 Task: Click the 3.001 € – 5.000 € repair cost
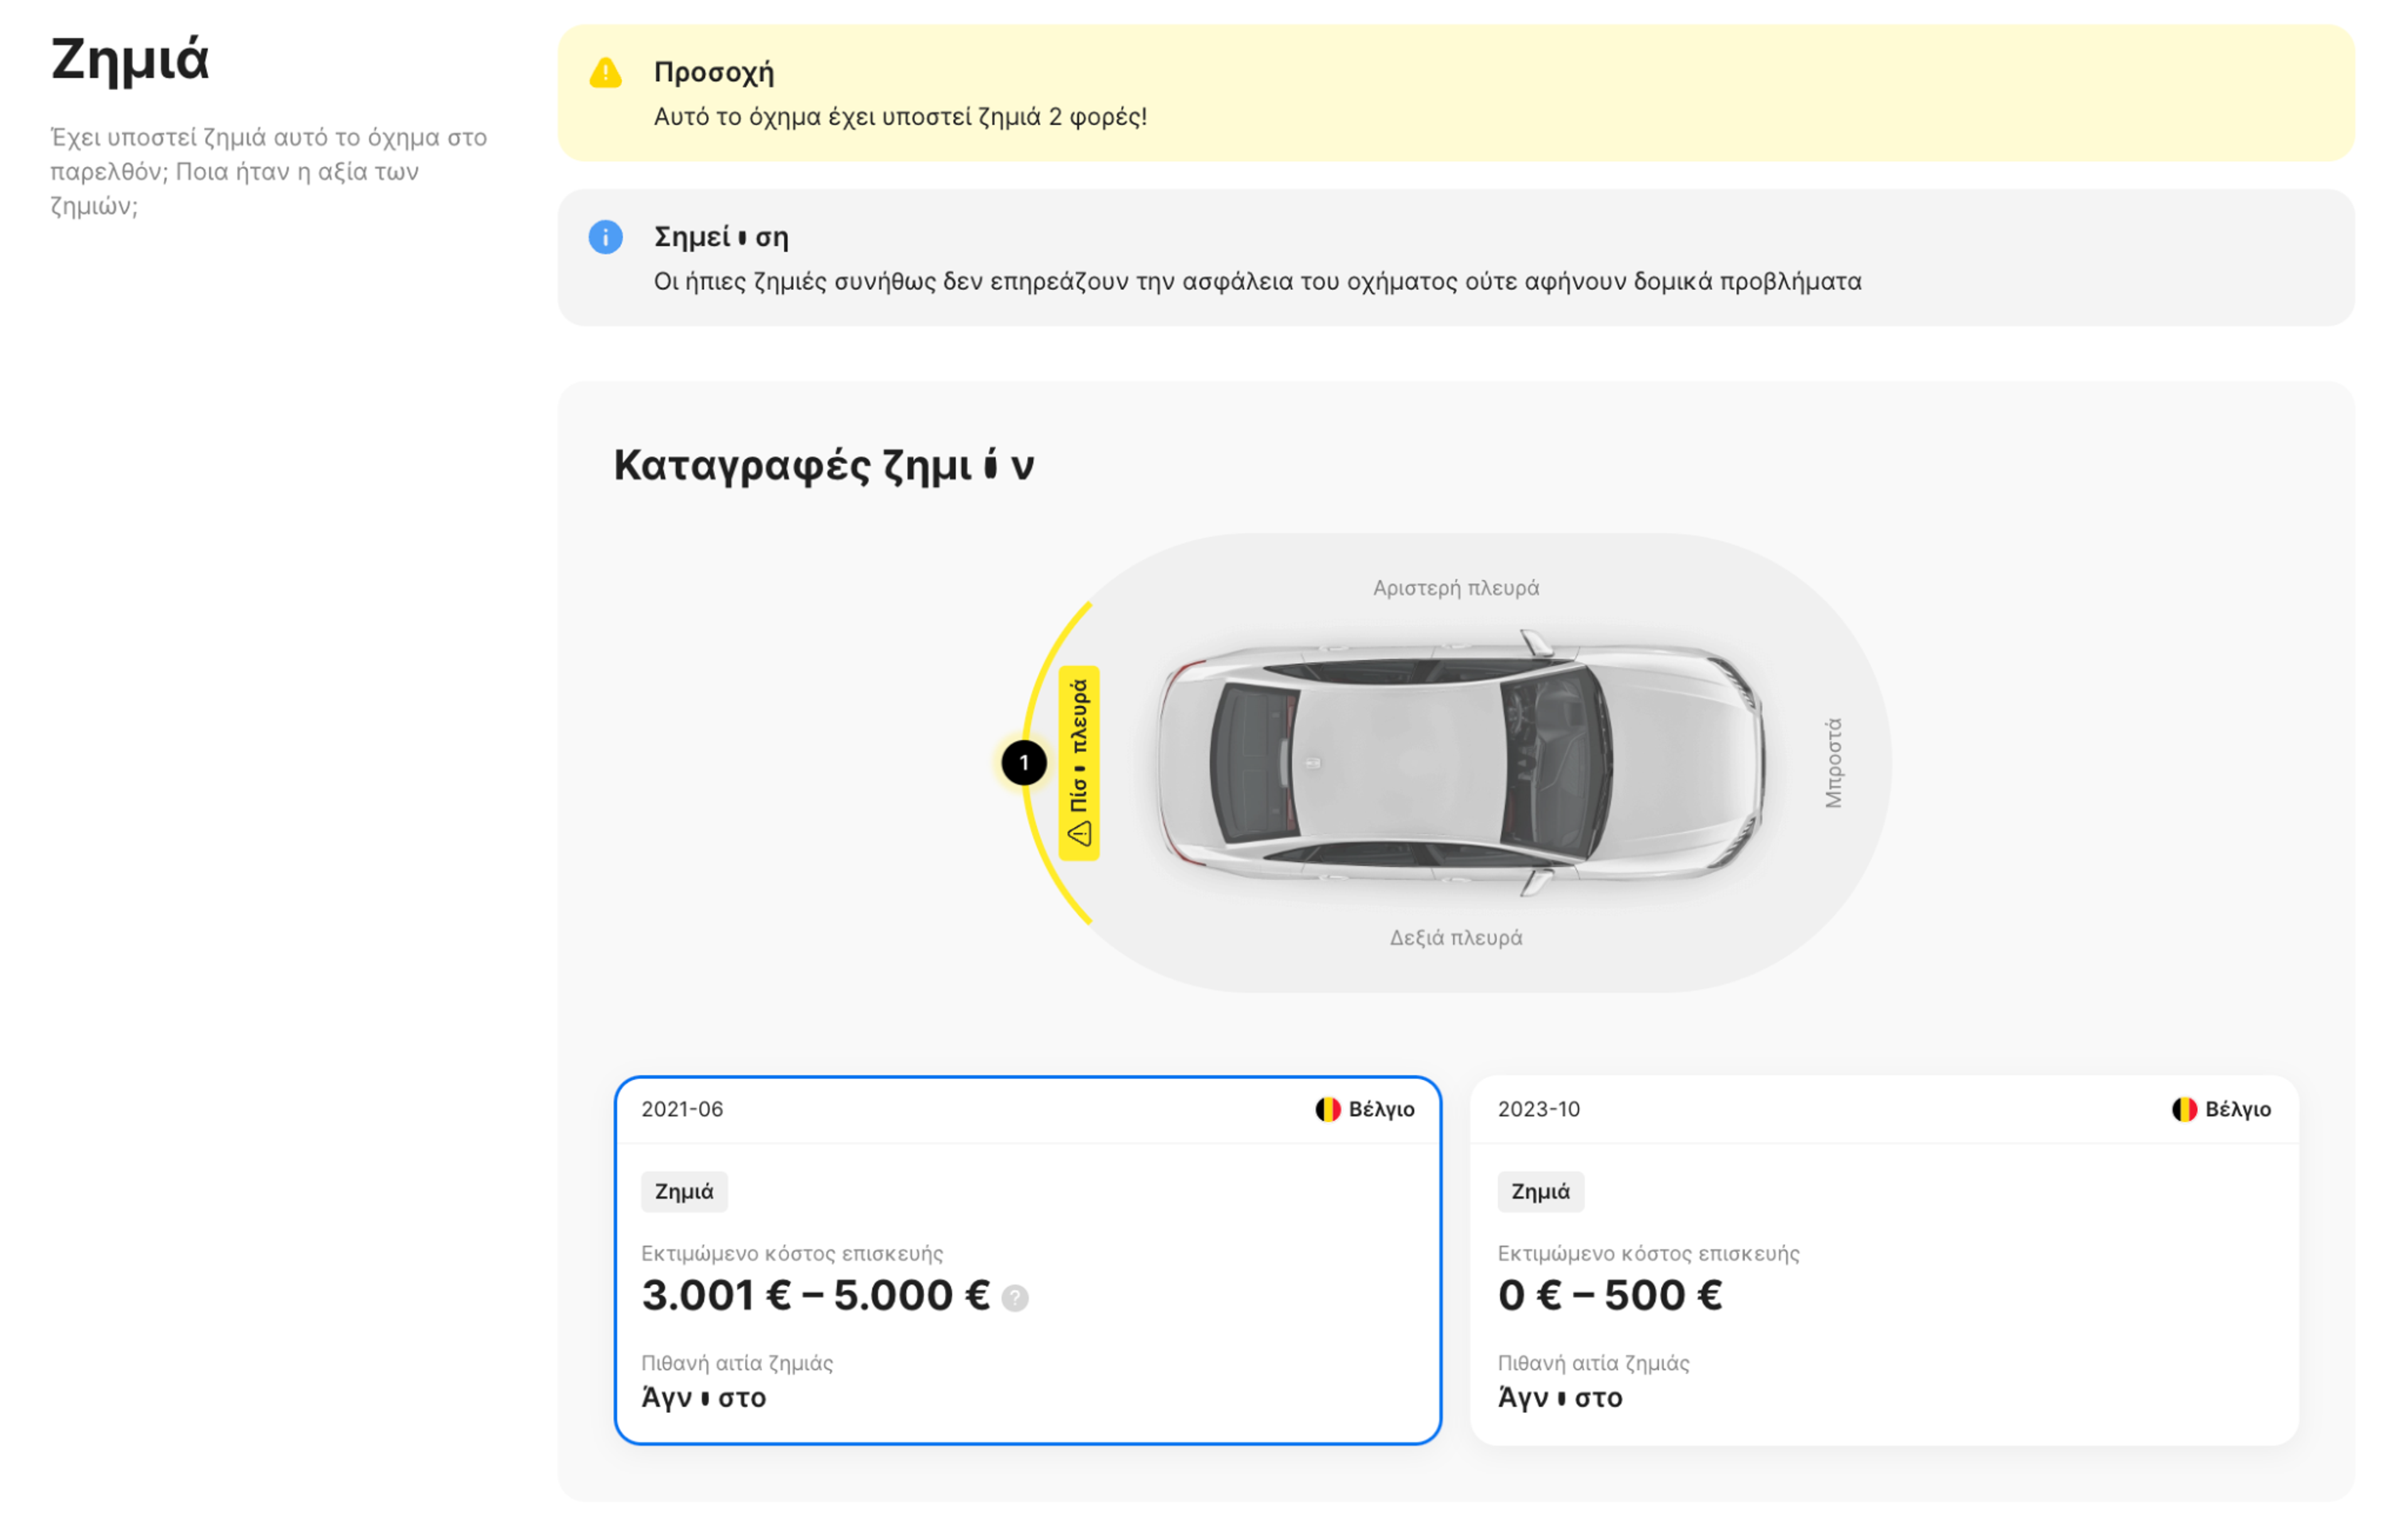815,1295
